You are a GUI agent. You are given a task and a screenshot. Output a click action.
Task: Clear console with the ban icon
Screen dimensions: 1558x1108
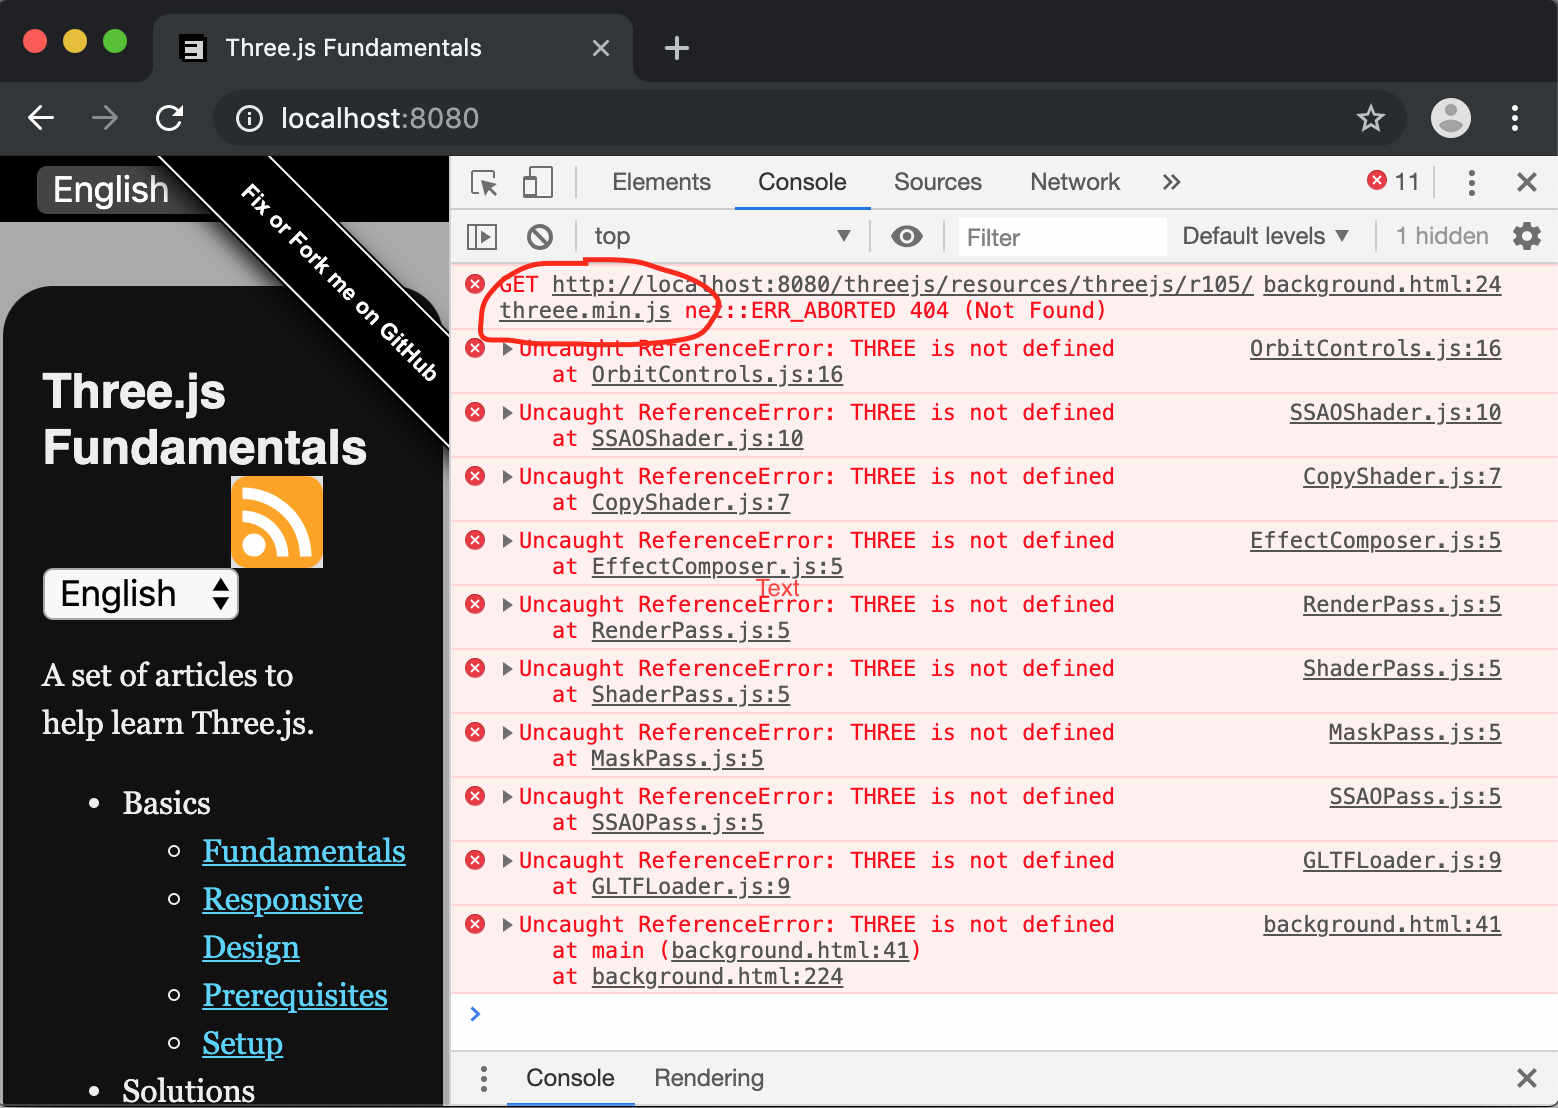pyautogui.click(x=540, y=237)
